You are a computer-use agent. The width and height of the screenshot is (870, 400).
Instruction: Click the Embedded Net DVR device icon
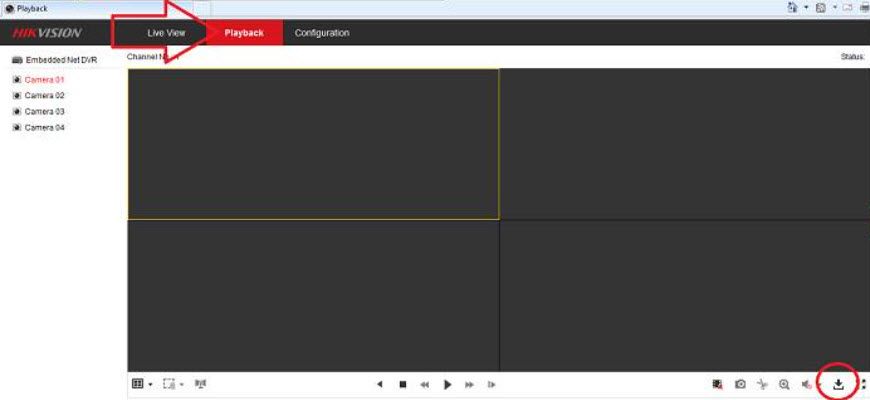point(17,60)
